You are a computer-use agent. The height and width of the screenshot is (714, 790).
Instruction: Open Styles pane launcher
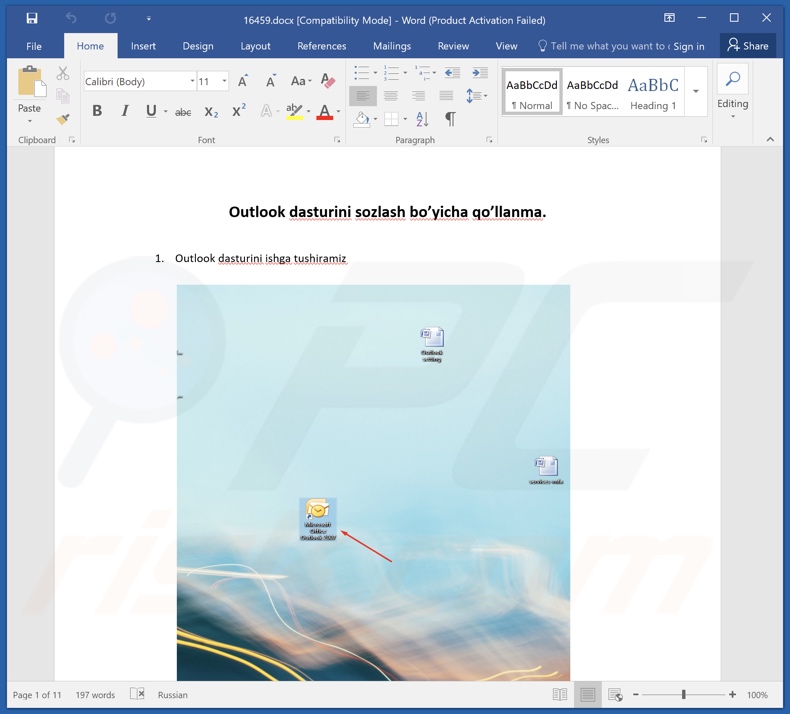704,140
